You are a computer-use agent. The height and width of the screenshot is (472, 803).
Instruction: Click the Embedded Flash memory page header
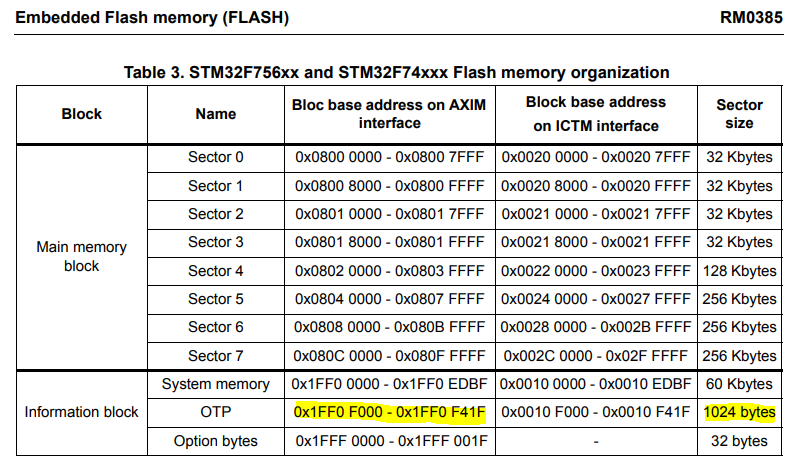click(x=152, y=17)
